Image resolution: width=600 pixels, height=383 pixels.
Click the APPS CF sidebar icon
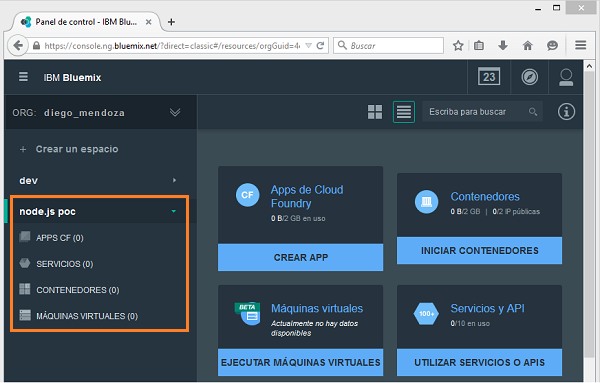point(25,237)
